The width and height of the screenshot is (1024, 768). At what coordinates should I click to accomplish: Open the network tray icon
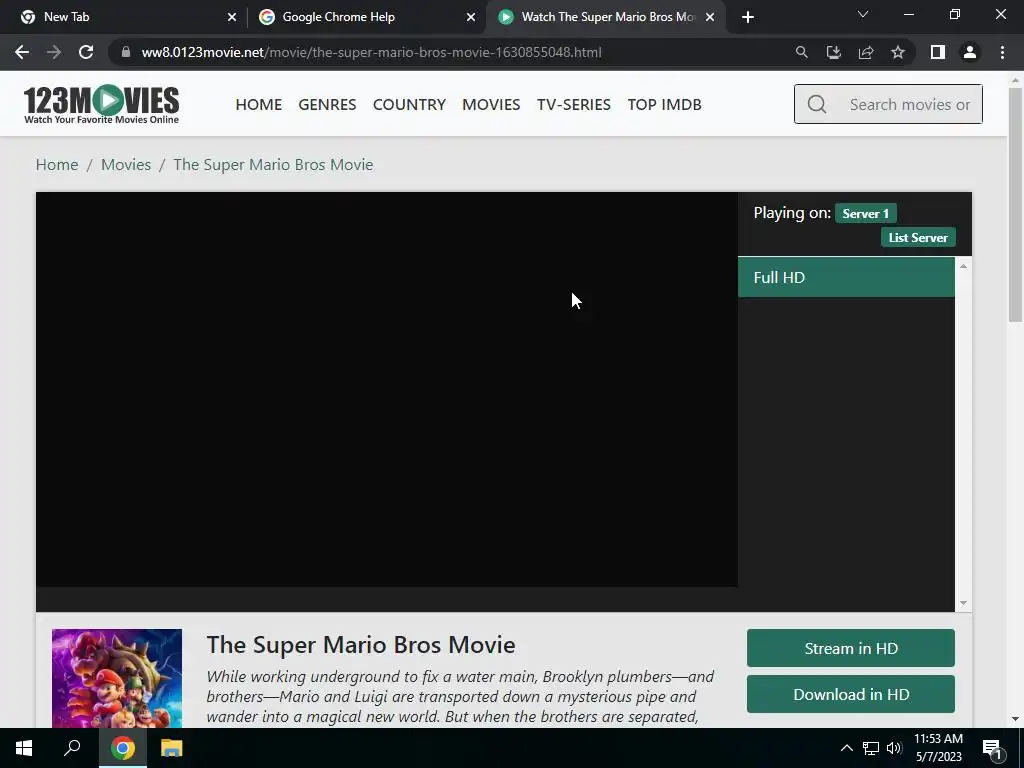[x=871, y=748]
